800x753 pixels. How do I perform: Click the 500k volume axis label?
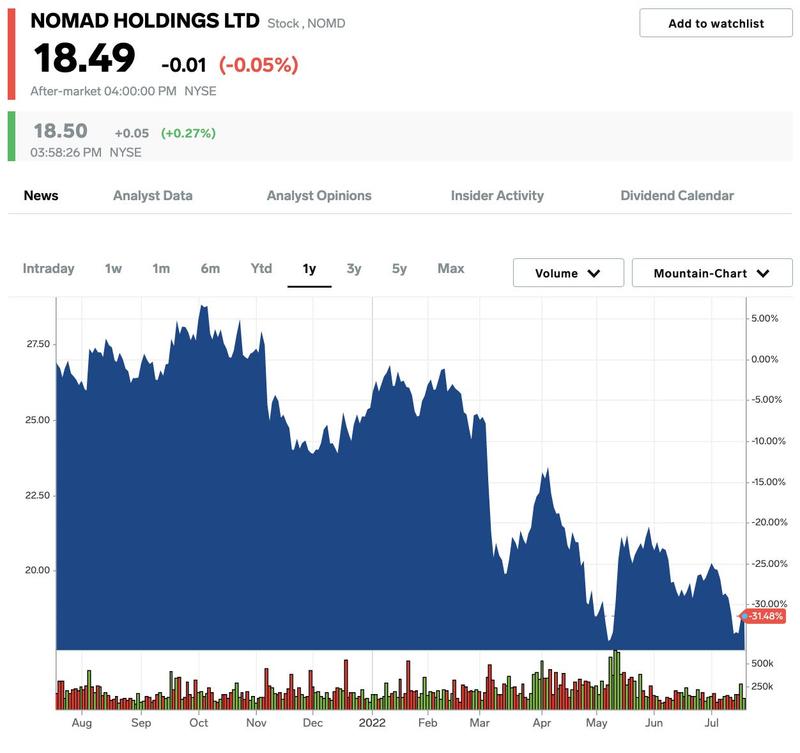click(762, 663)
